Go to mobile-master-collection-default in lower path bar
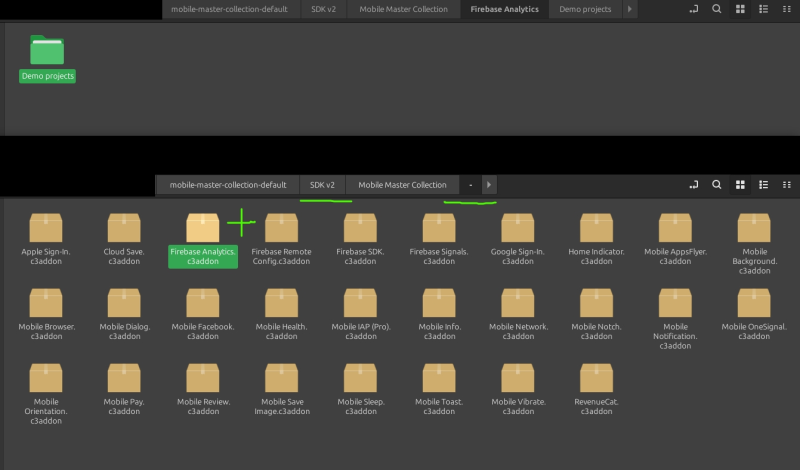Screen dimensions: 800x470 coord(228,185)
